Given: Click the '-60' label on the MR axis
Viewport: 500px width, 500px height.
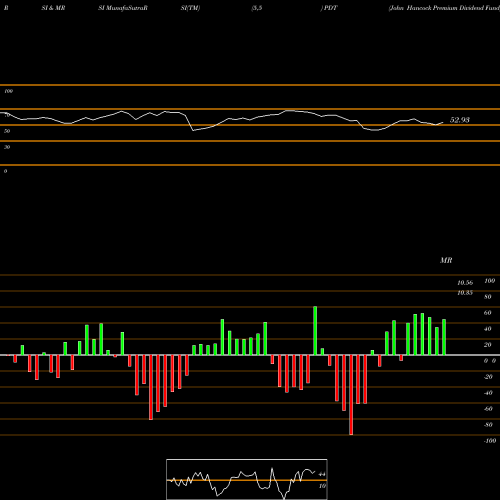Looking at the screenshot, I should [x=488, y=409].
